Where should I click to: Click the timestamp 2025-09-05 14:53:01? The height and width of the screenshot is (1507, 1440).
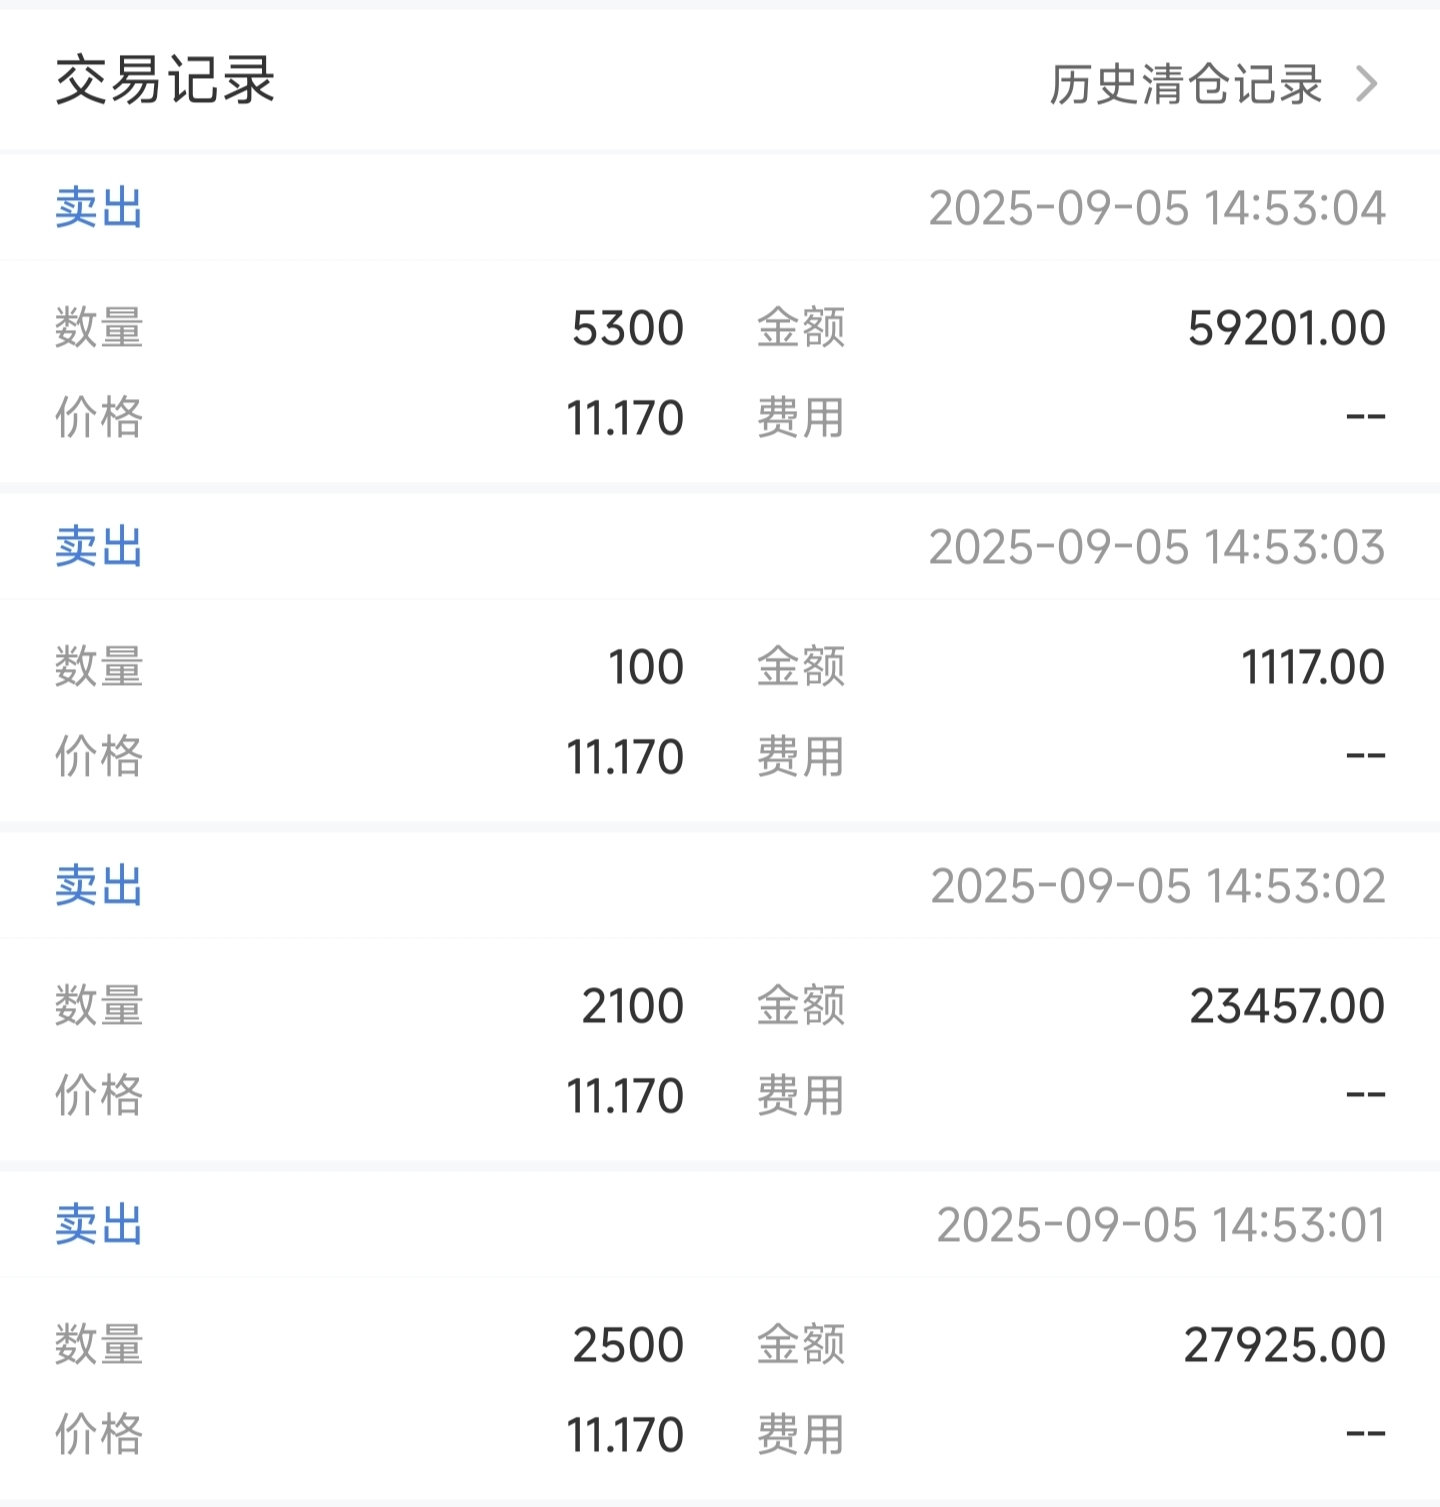pos(1161,1225)
